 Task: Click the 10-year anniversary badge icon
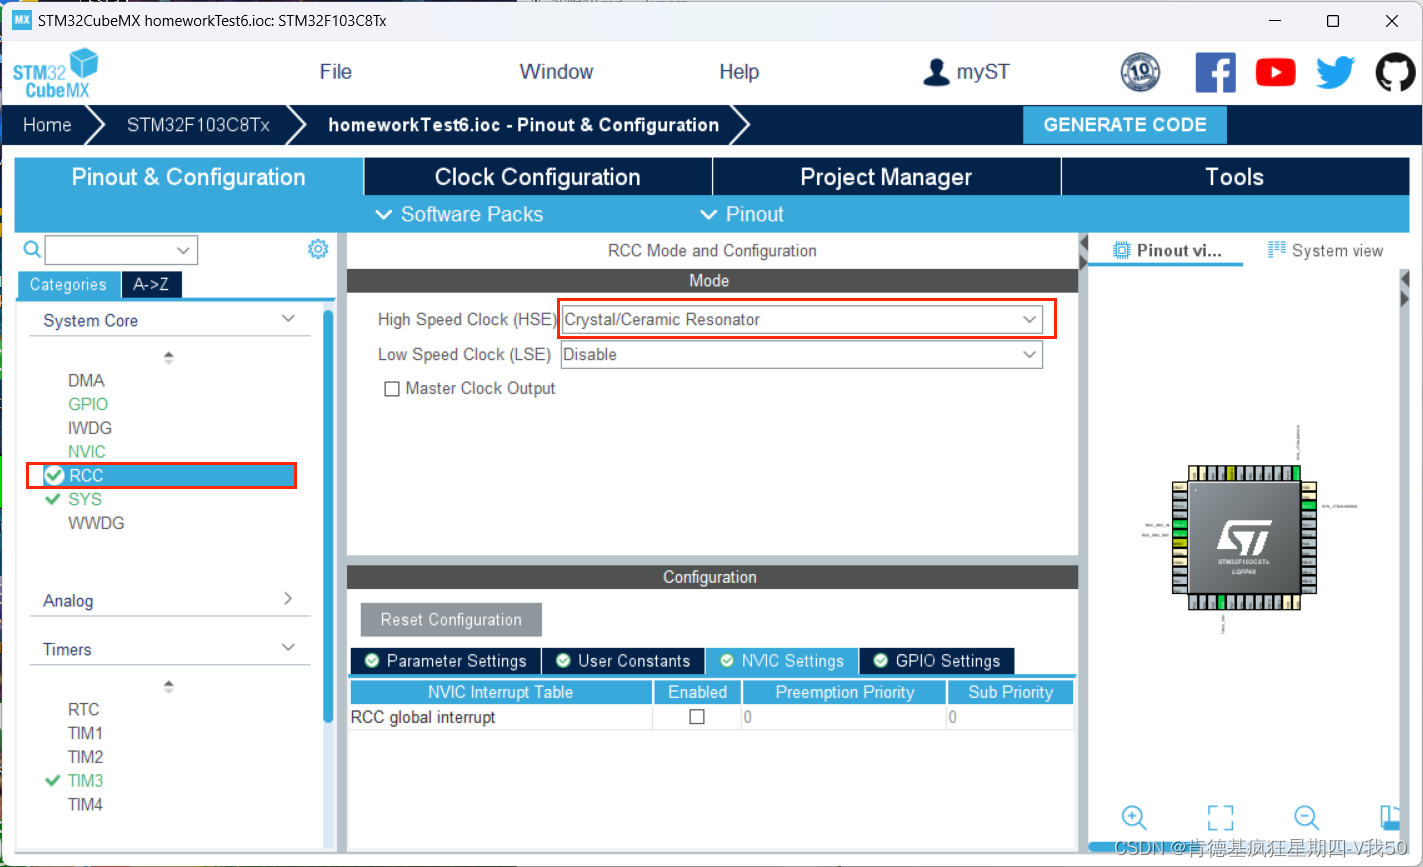(1141, 72)
